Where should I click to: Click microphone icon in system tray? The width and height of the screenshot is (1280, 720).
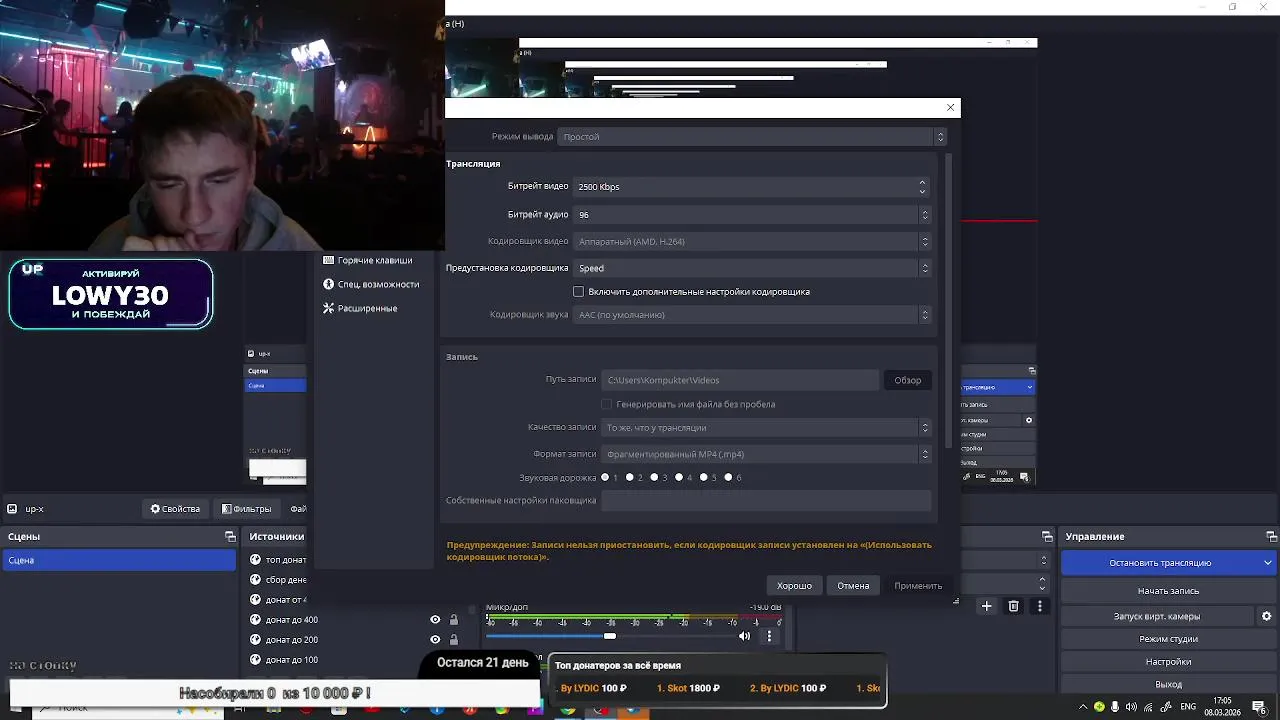[1116, 707]
